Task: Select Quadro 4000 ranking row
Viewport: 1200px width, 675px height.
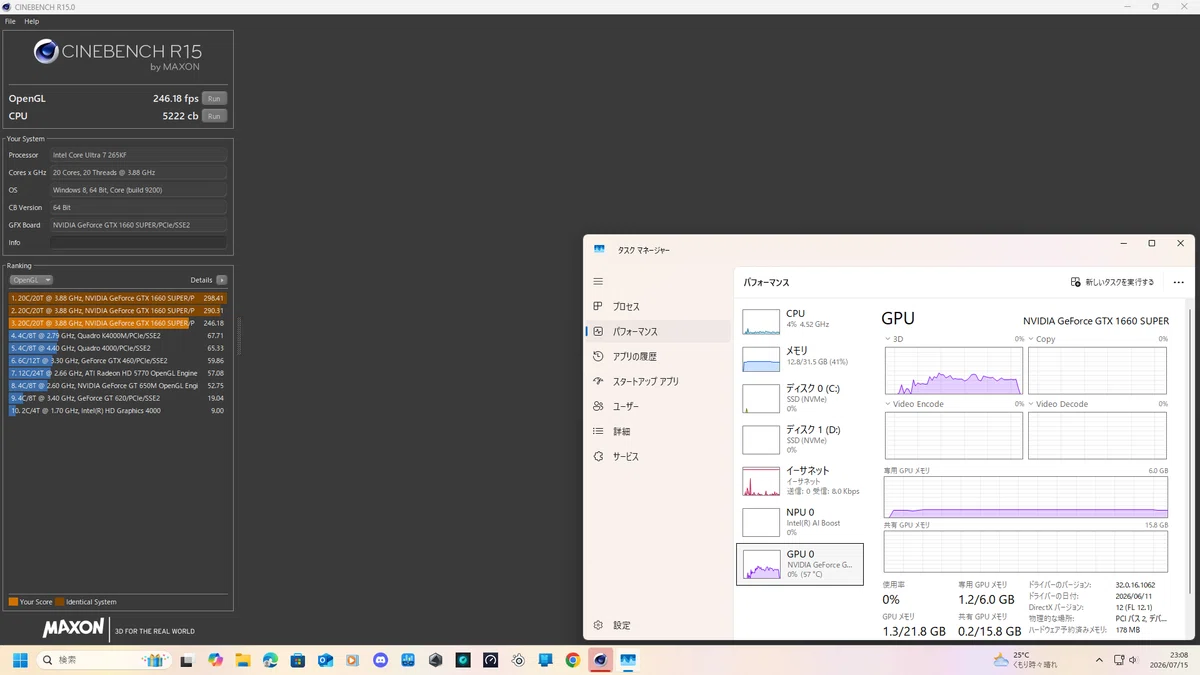Action: pyautogui.click(x=118, y=348)
